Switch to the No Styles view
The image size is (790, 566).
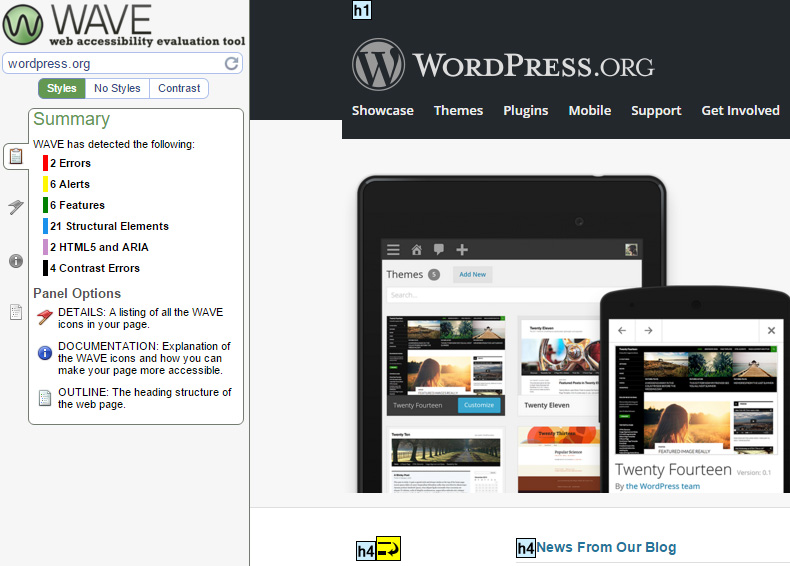117,88
